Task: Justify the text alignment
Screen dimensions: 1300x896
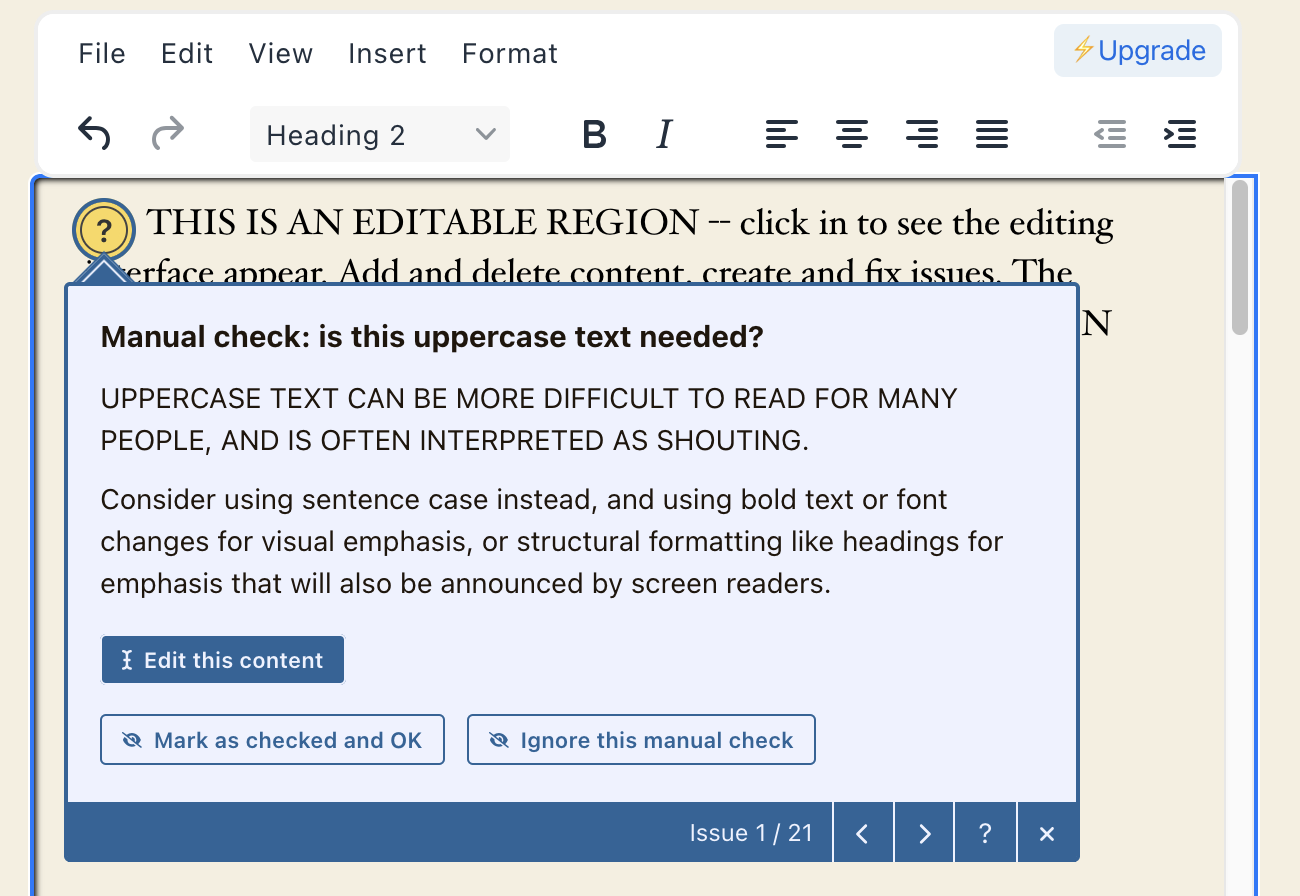Action: coord(992,134)
